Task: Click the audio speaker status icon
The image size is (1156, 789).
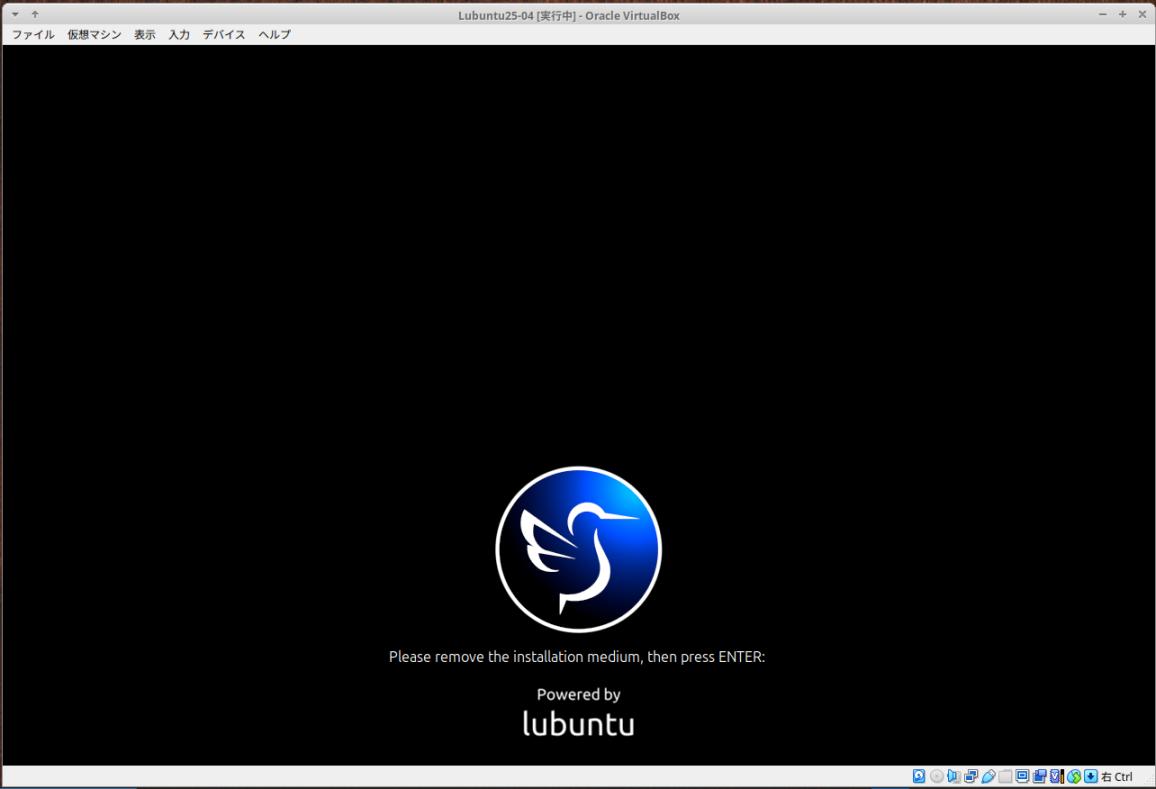Action: coord(953,776)
